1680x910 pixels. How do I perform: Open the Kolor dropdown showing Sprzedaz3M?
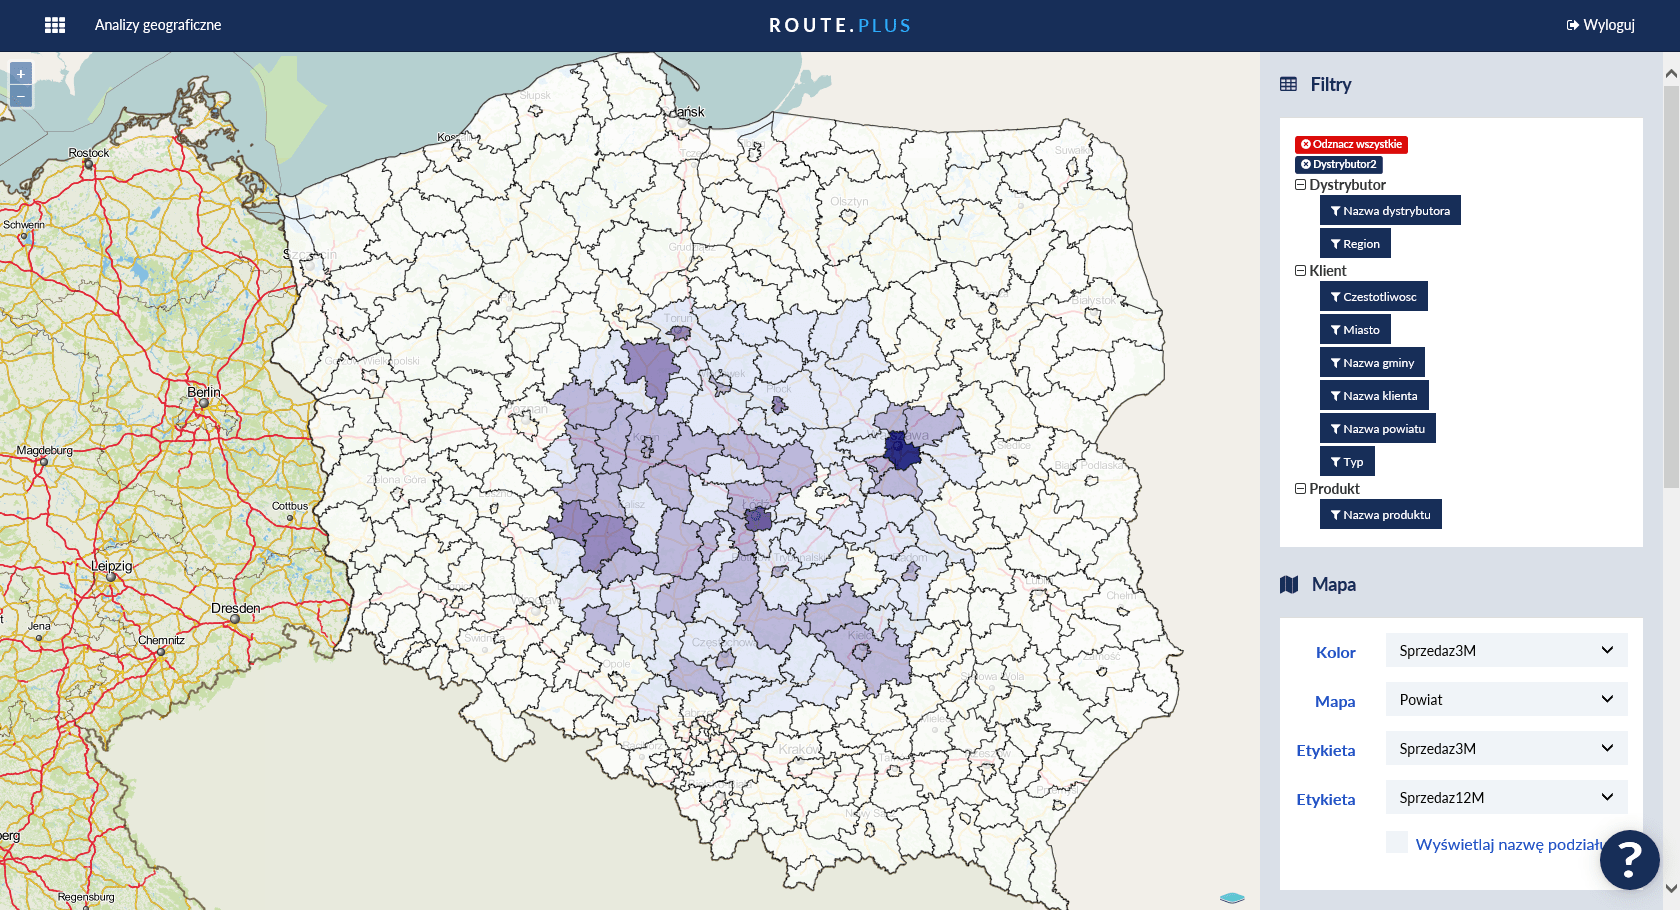pos(1506,651)
